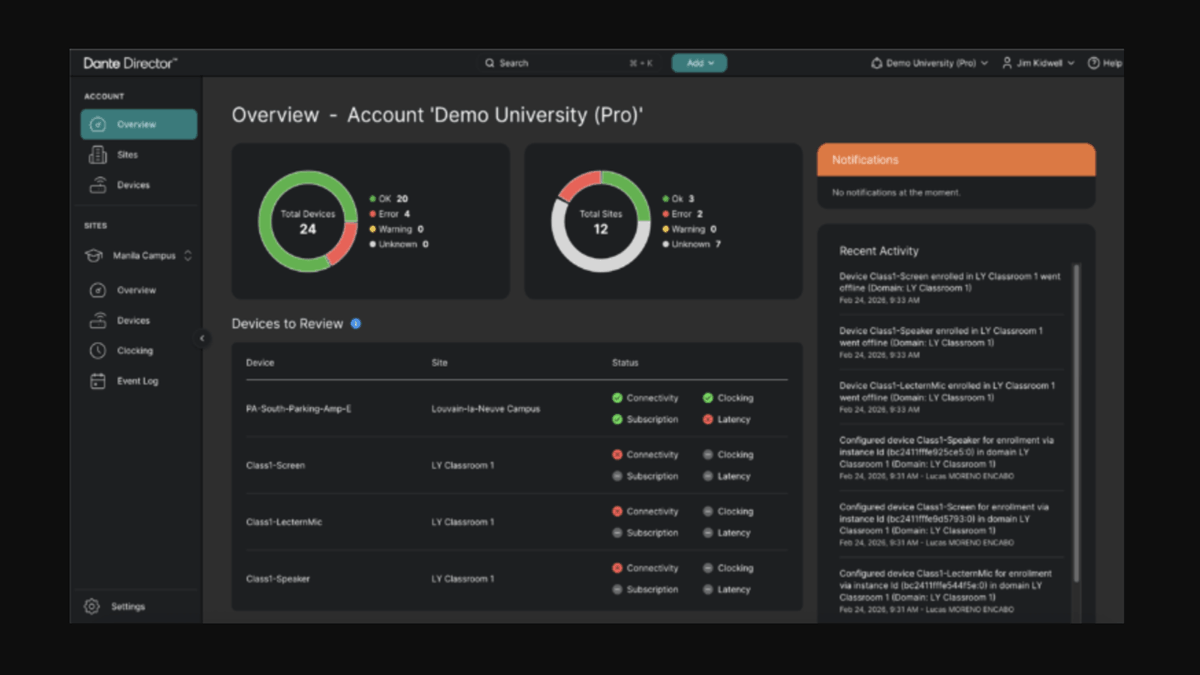1200x675 pixels.
Task: Open Settings via the gear icon
Action: [91, 606]
